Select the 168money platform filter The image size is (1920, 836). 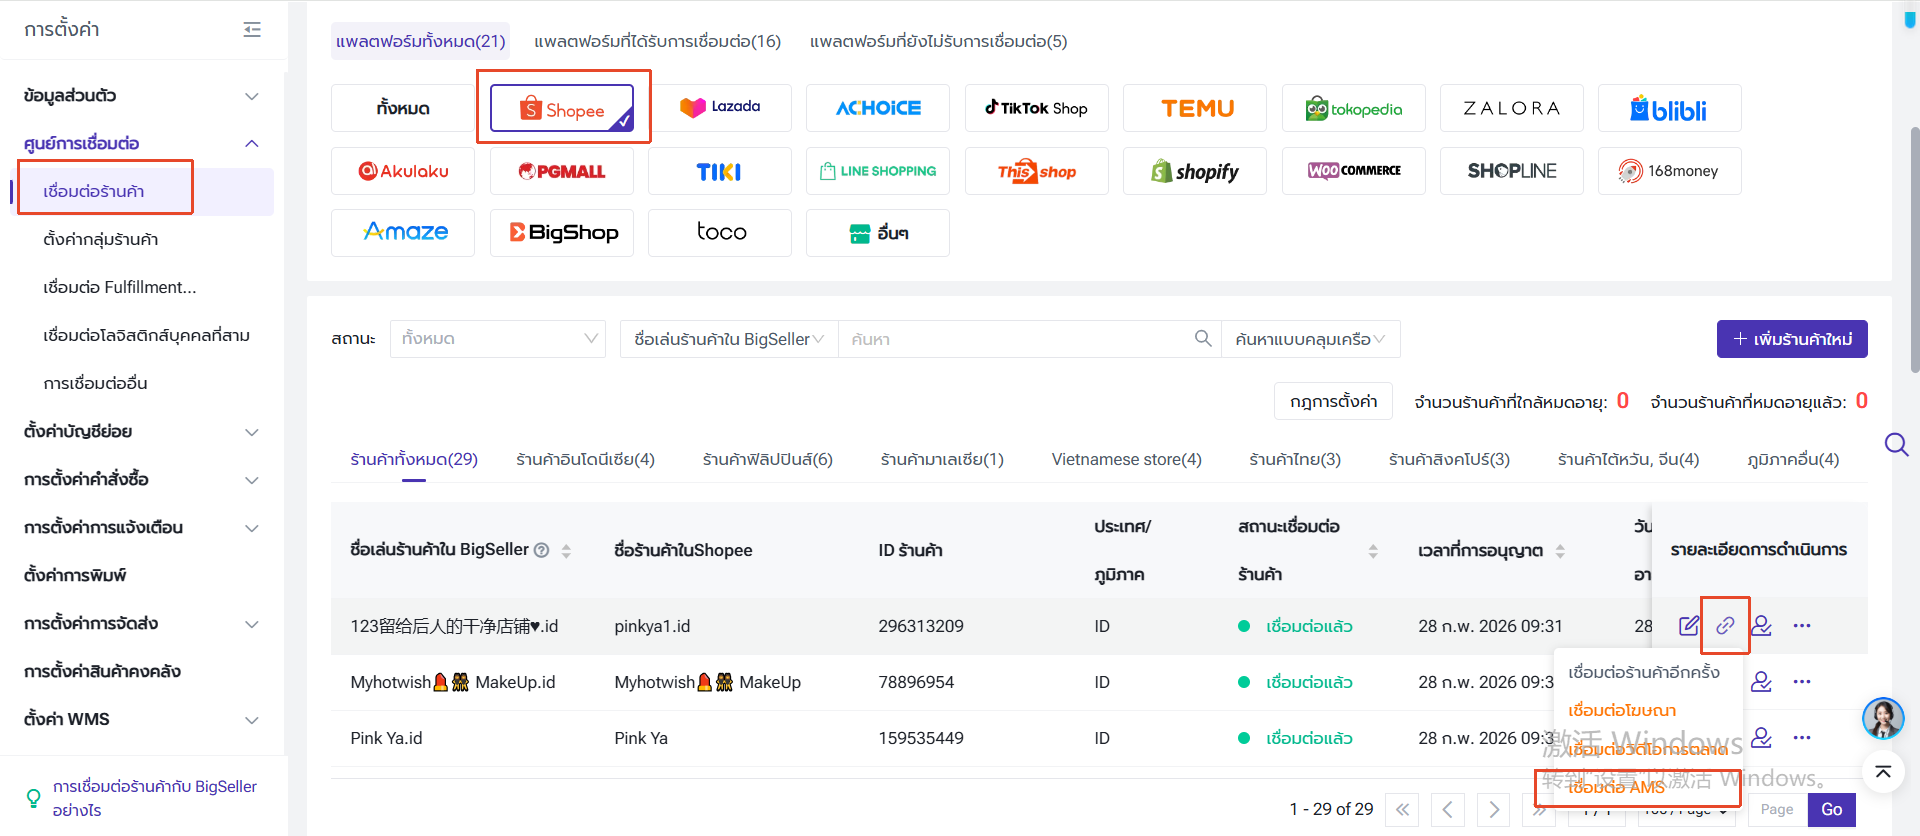(x=1670, y=171)
